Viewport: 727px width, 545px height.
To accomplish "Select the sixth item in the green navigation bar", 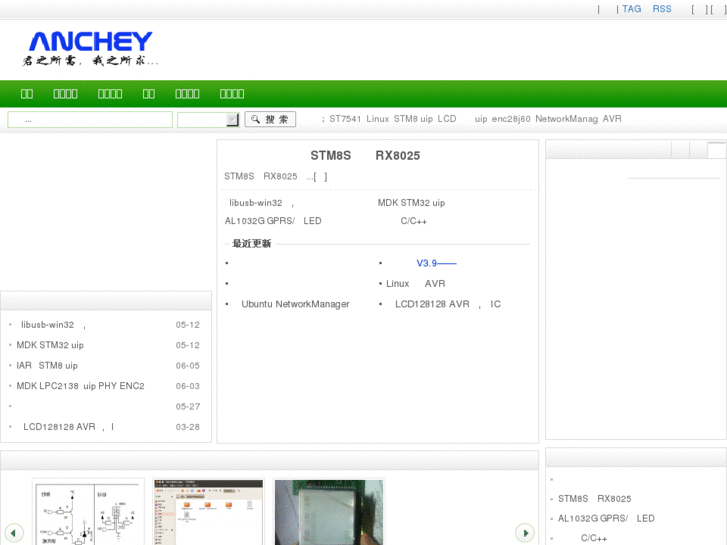I will pyautogui.click(x=232, y=94).
